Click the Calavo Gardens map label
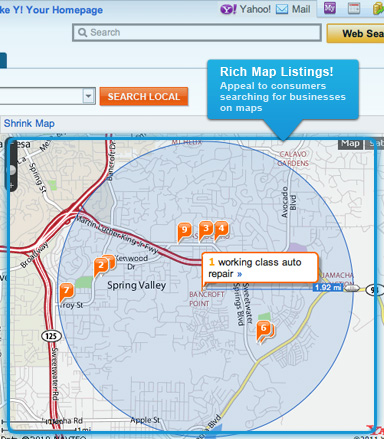The image size is (384, 439). pyautogui.click(x=293, y=159)
